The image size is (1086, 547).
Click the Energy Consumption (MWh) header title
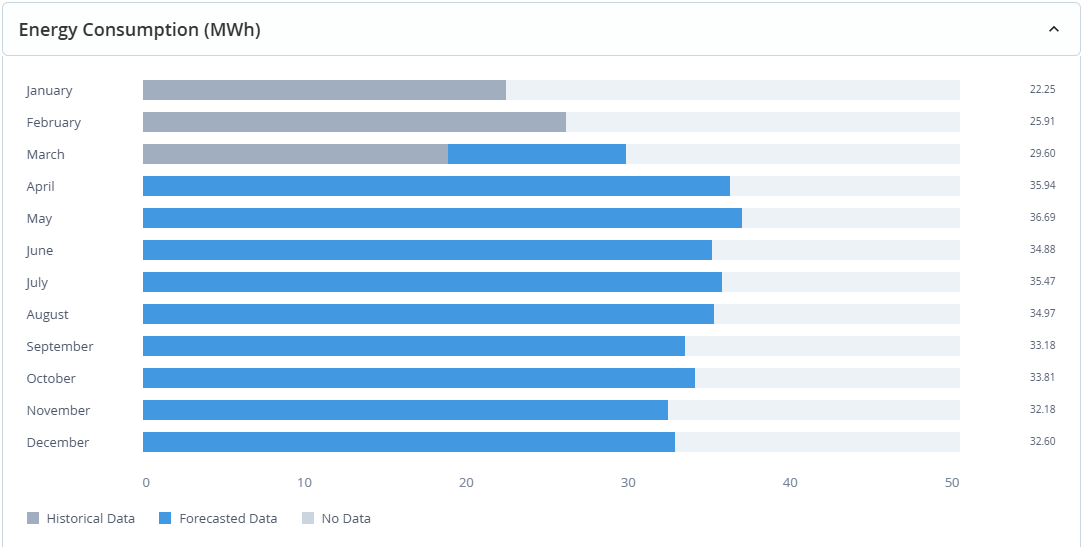[139, 30]
